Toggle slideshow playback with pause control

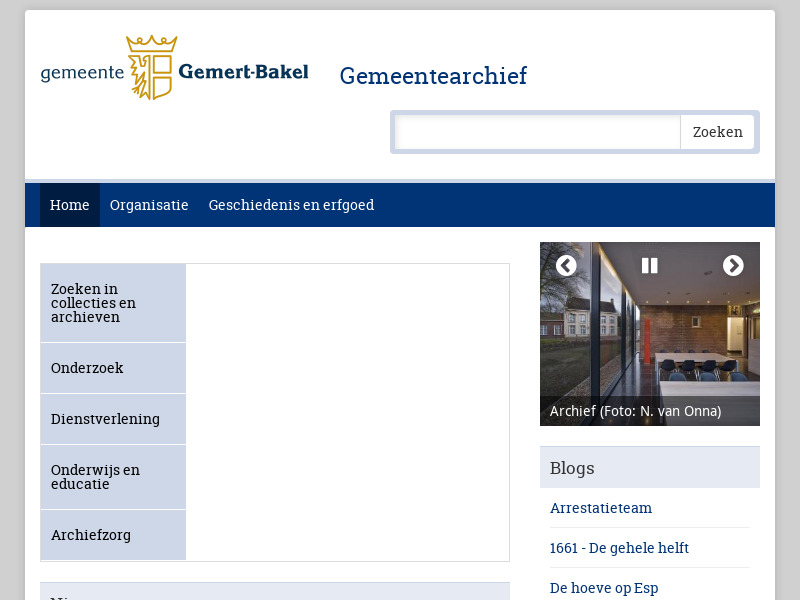click(x=649, y=265)
